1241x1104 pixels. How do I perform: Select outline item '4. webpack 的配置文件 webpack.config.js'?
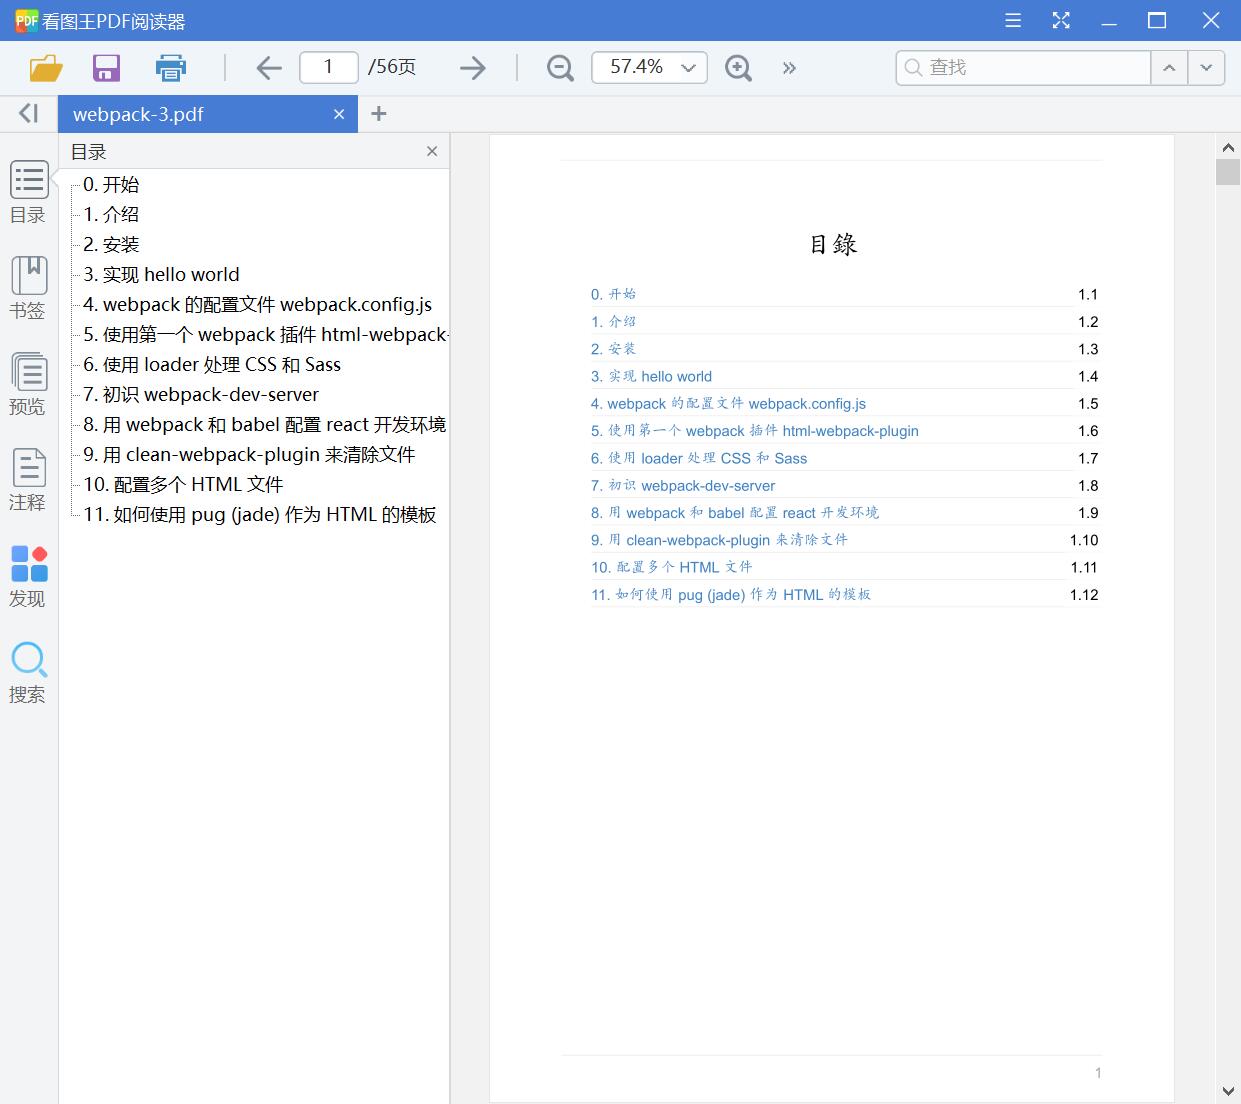coord(258,304)
